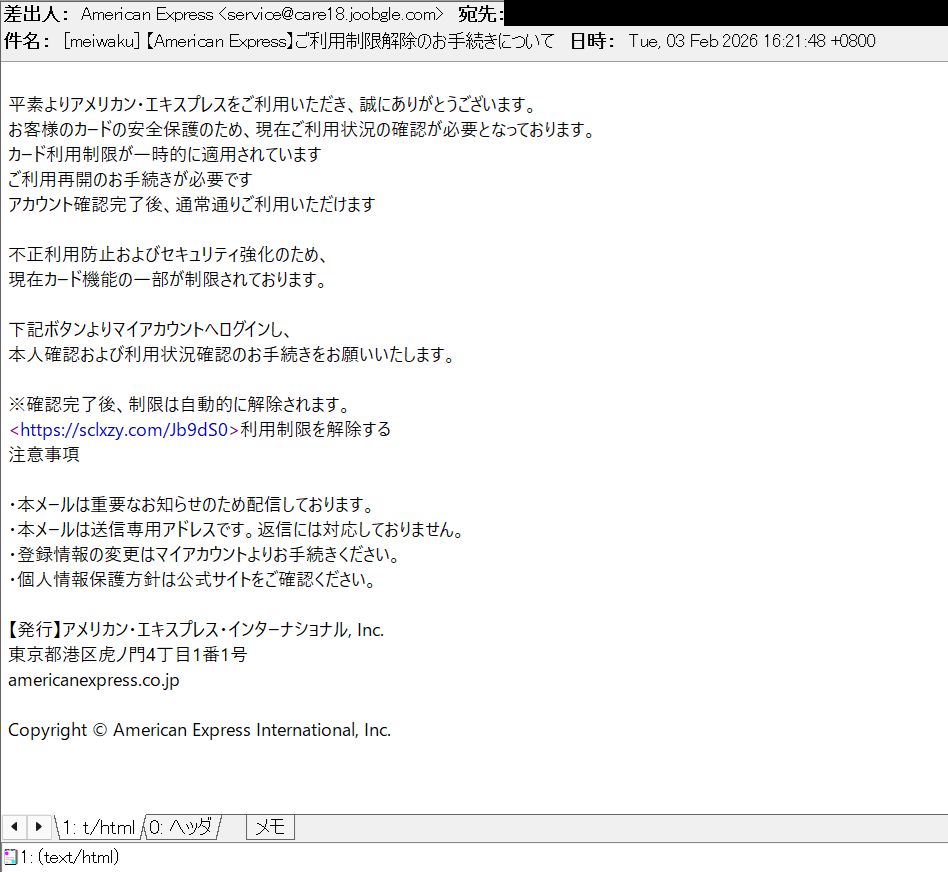Click the line ご利用再開のお手続きが必要です
Image resolution: width=948 pixels, height=872 pixels.
131,180
